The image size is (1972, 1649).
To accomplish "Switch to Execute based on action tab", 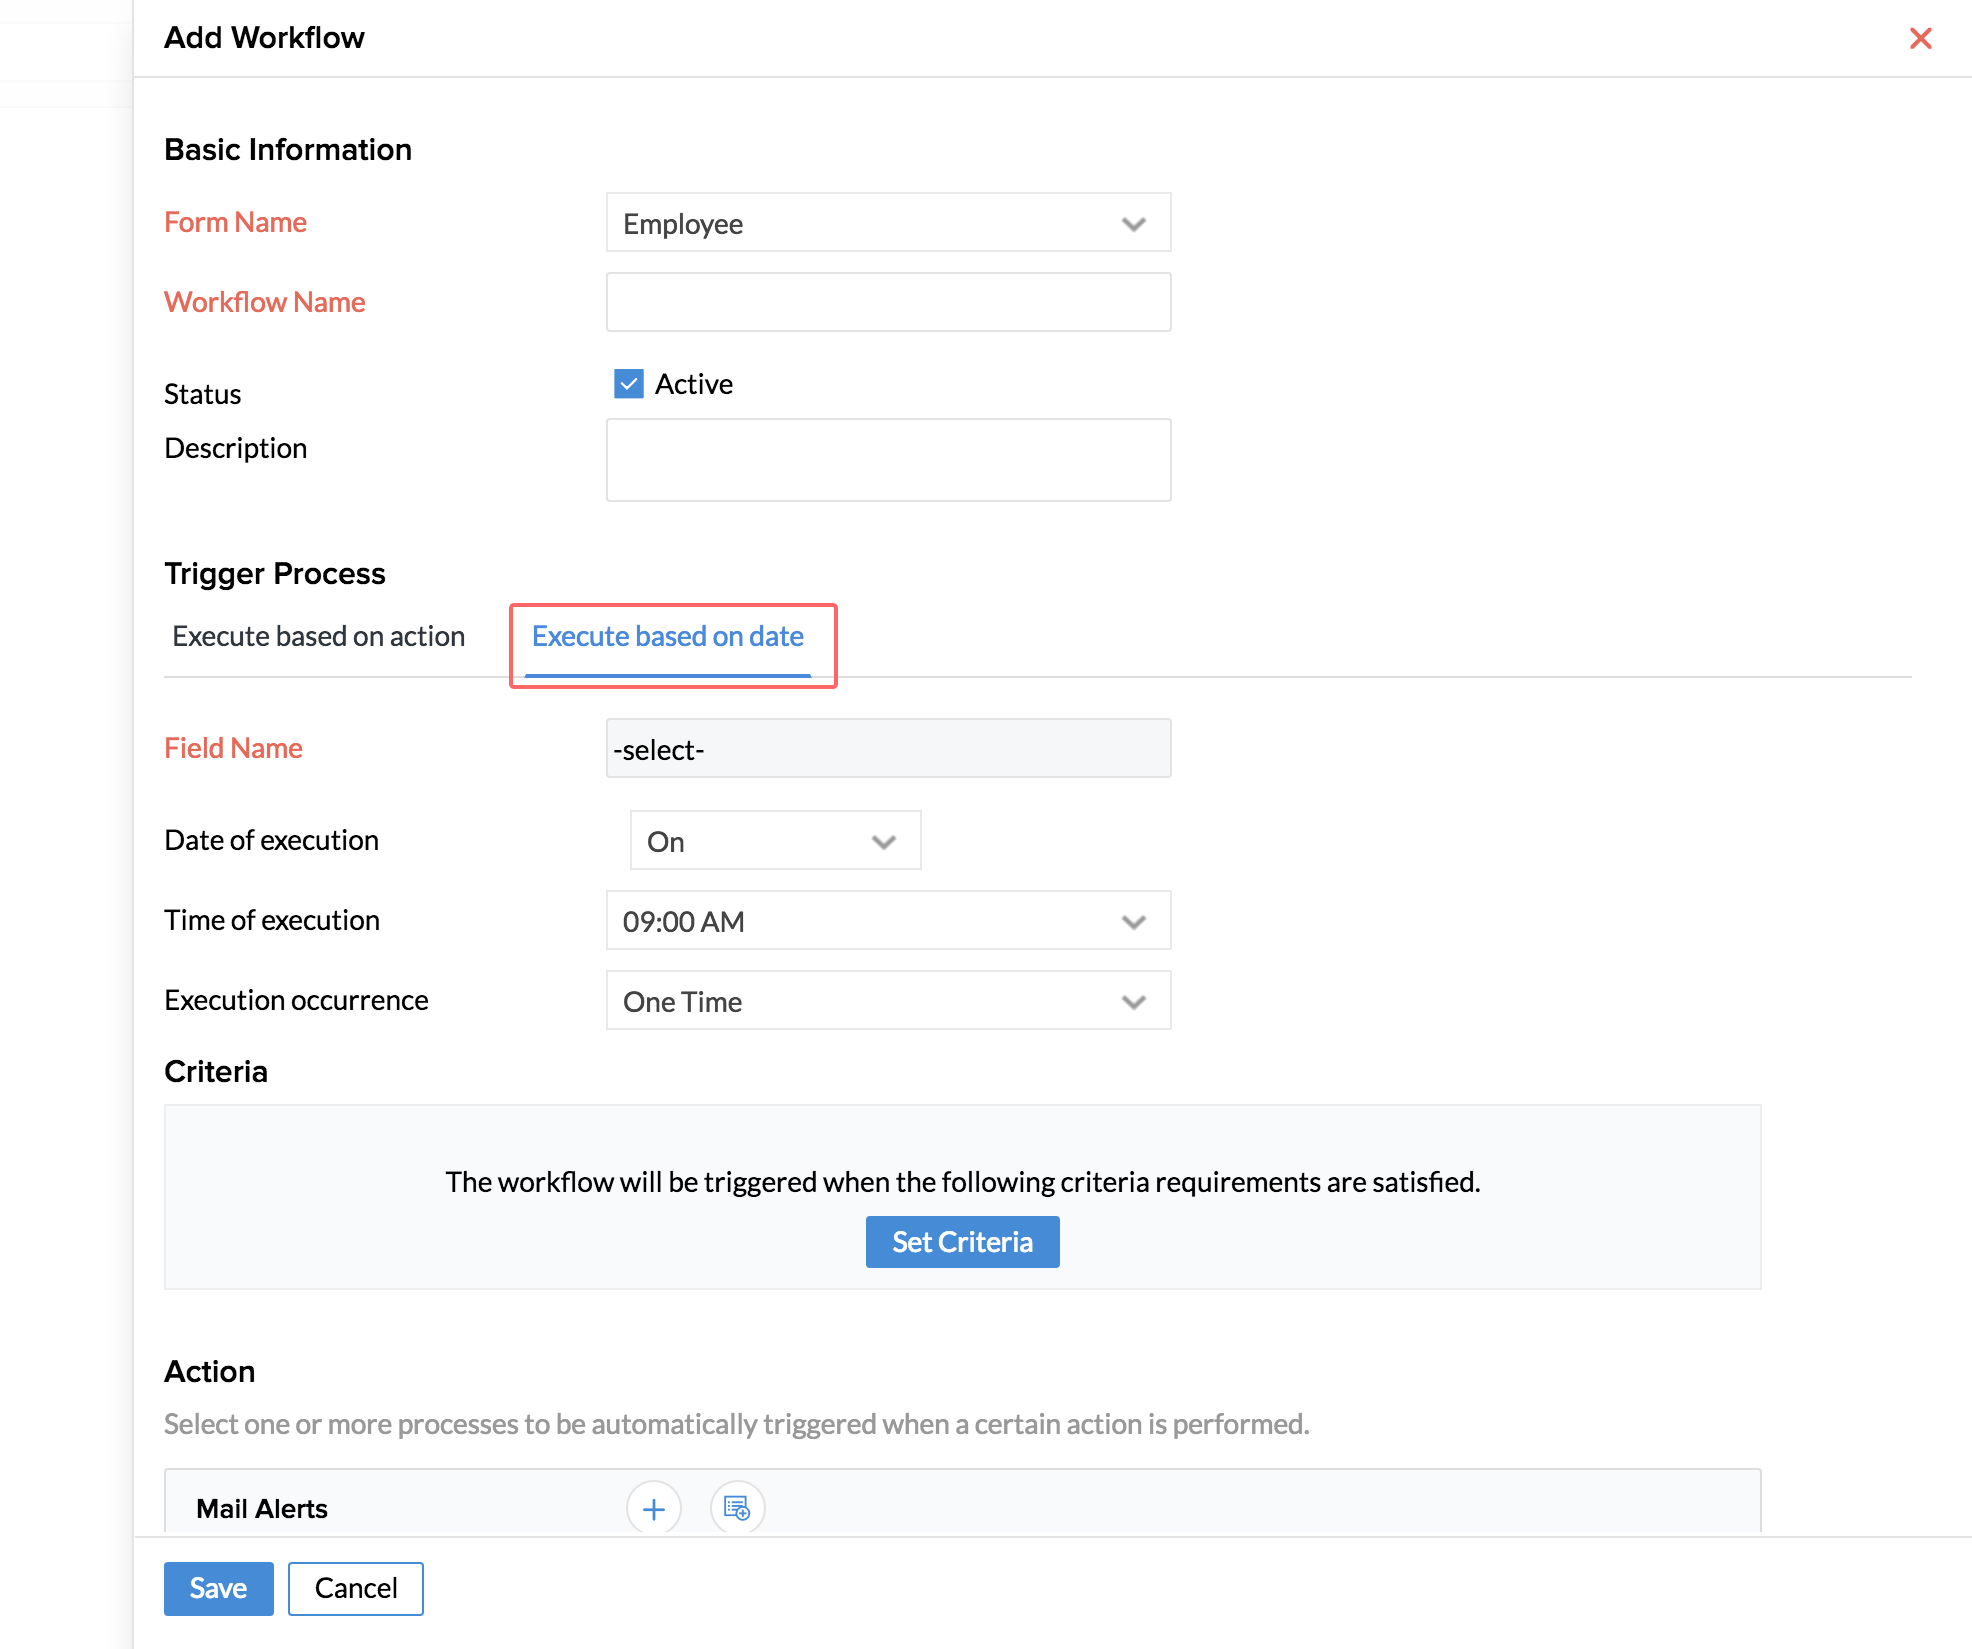I will click(318, 637).
